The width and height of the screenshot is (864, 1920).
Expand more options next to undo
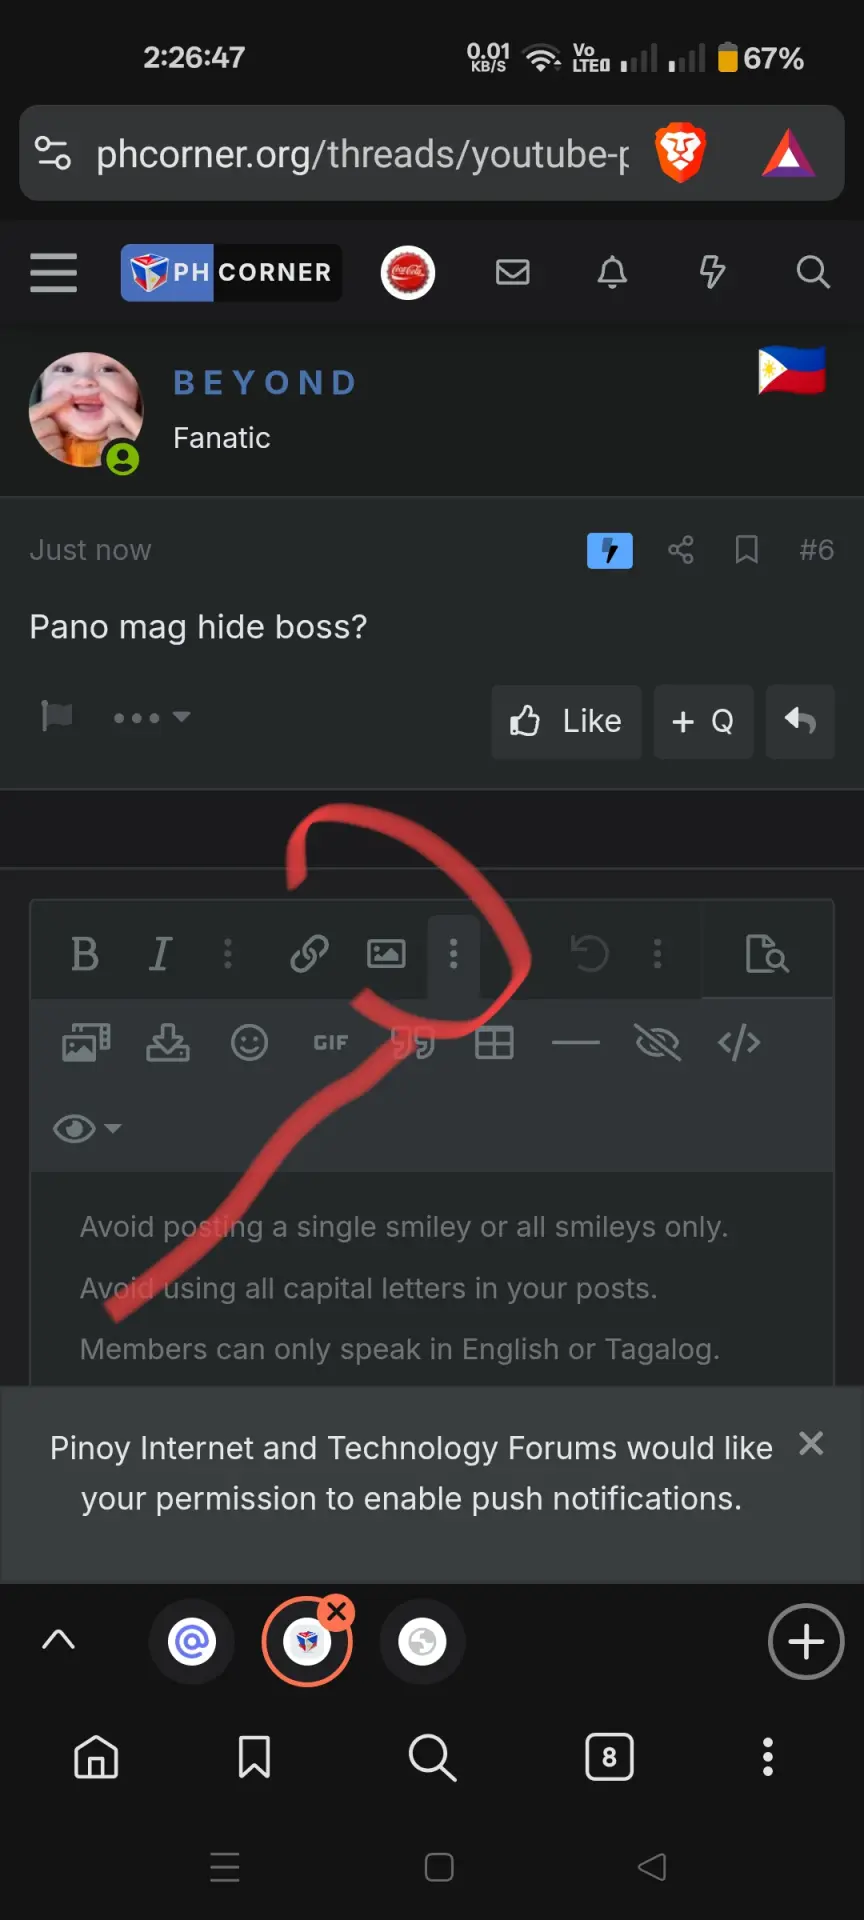(x=657, y=954)
